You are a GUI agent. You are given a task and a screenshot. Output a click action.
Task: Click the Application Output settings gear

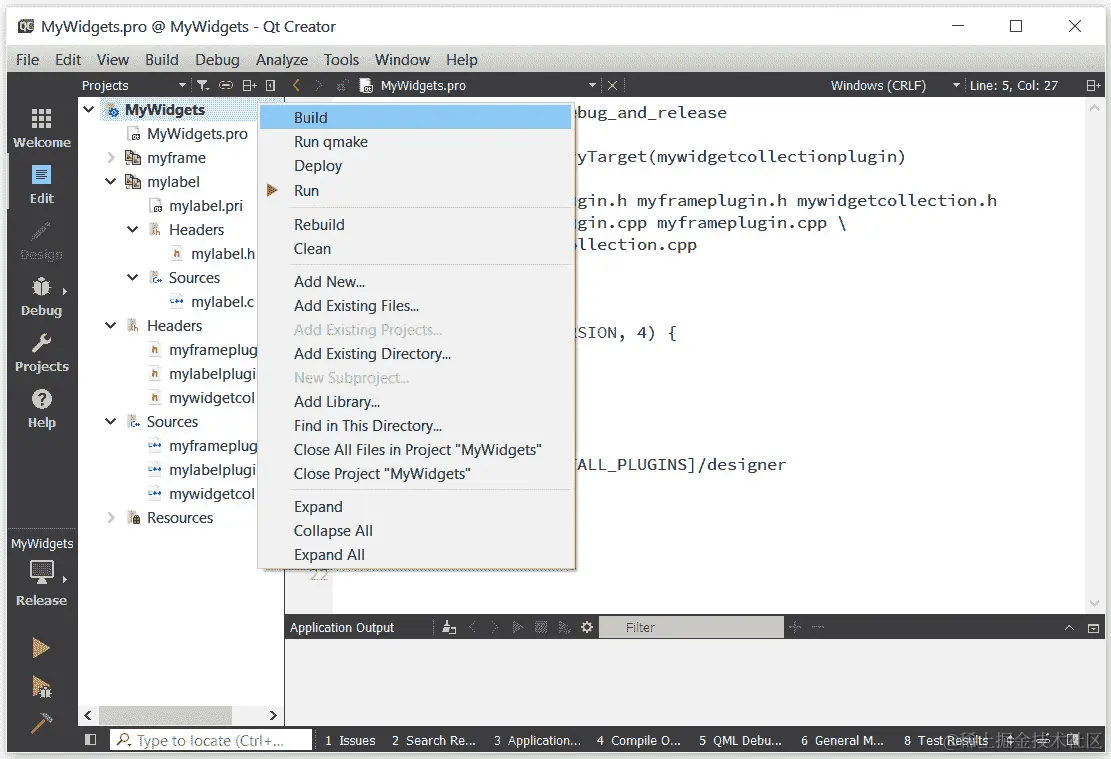pyautogui.click(x=587, y=627)
